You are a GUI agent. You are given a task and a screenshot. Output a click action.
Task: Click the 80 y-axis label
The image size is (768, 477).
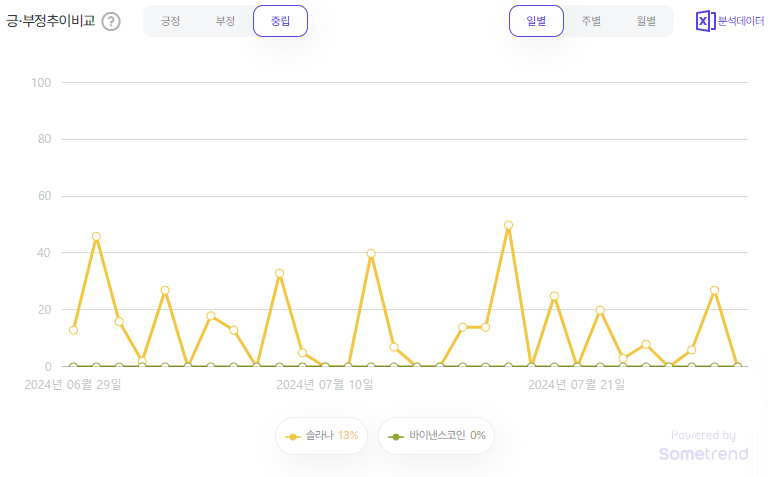[x=45, y=139]
